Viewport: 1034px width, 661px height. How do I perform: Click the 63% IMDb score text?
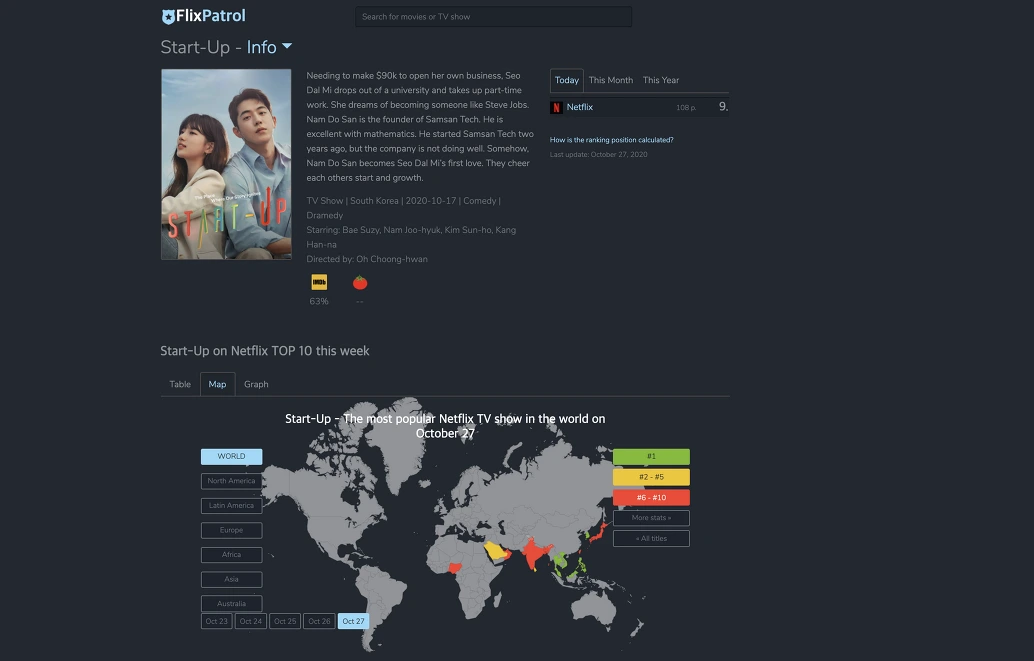pyautogui.click(x=319, y=301)
